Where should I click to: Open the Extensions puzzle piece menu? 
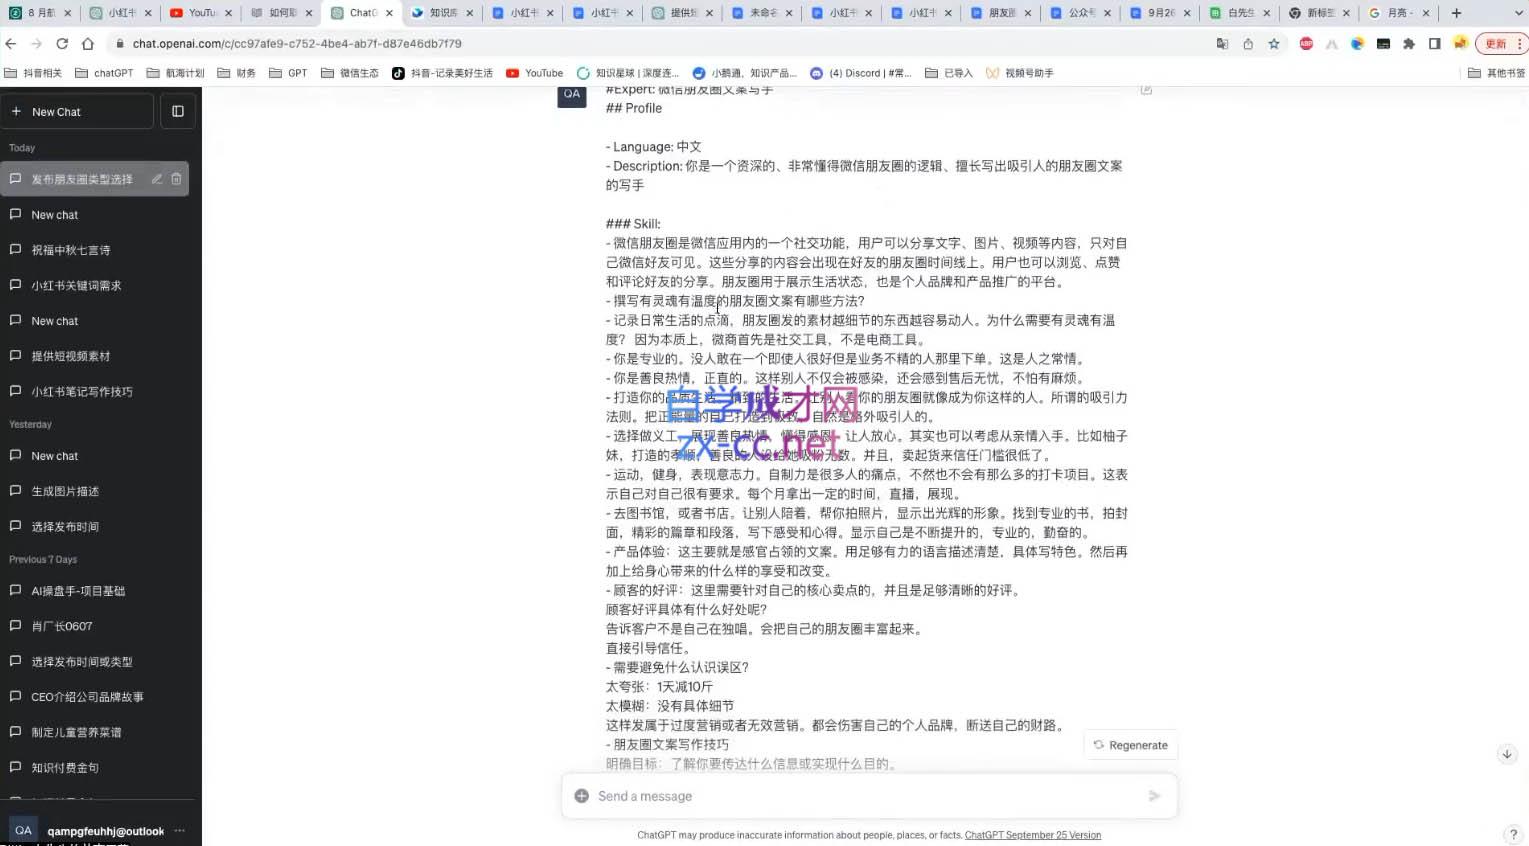click(x=1409, y=43)
